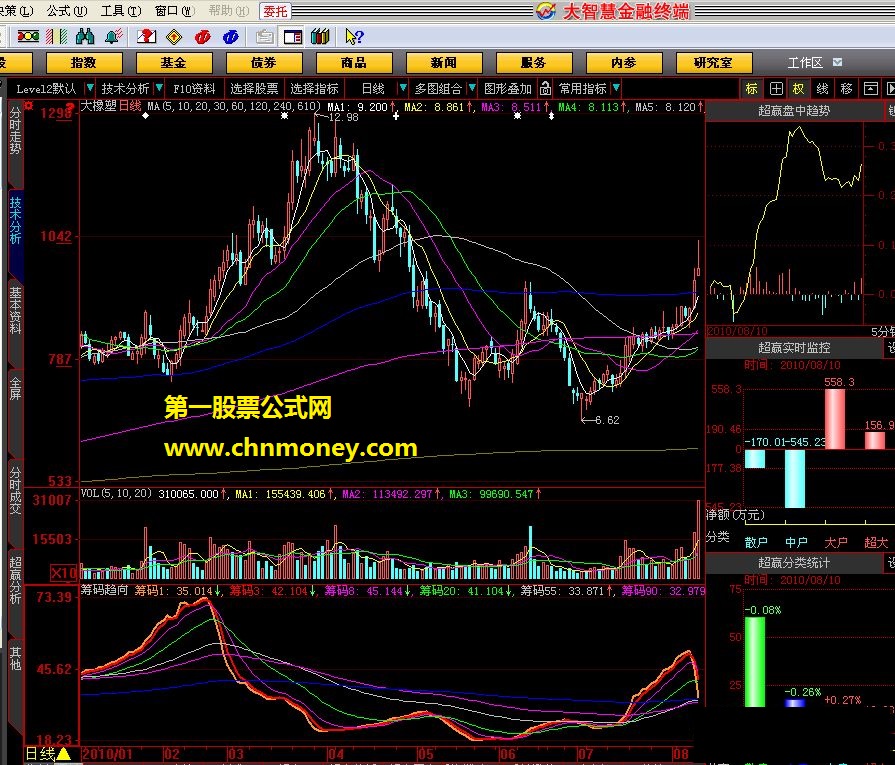Click the red question-mark flag icon
895x765 pixels.
point(146,37)
